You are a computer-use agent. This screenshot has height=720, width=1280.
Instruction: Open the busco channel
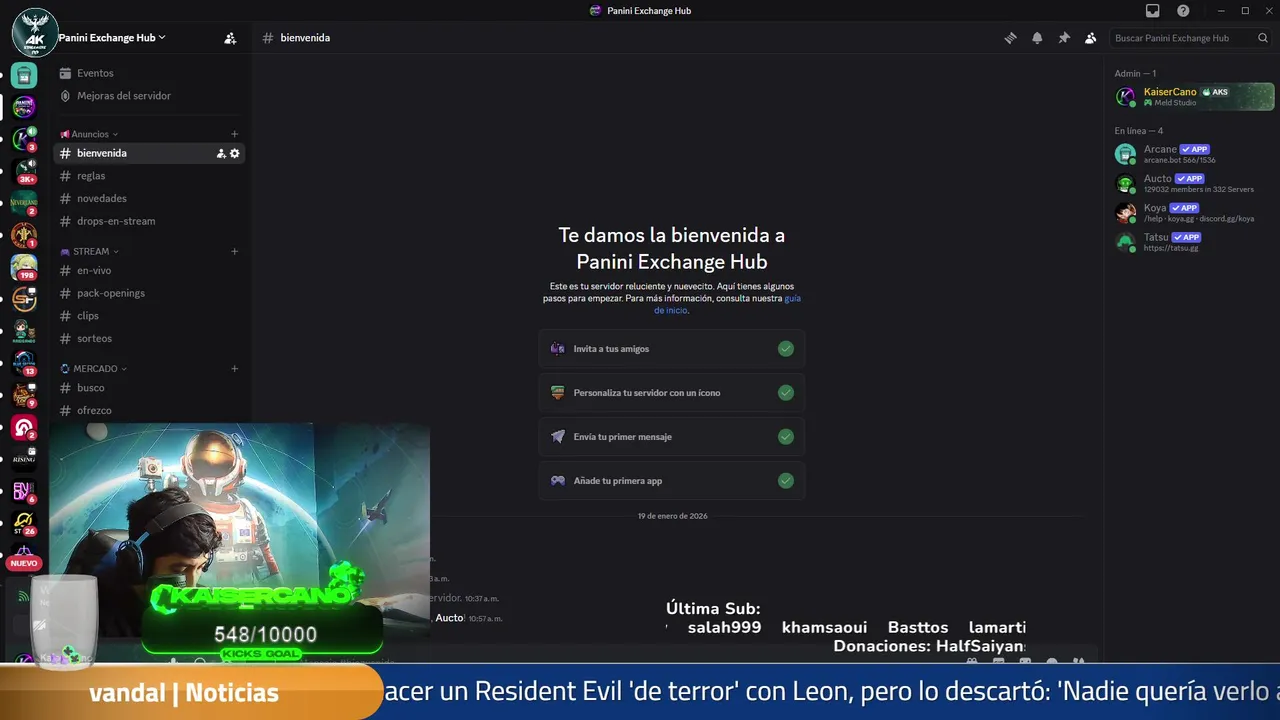pyautogui.click(x=150, y=387)
